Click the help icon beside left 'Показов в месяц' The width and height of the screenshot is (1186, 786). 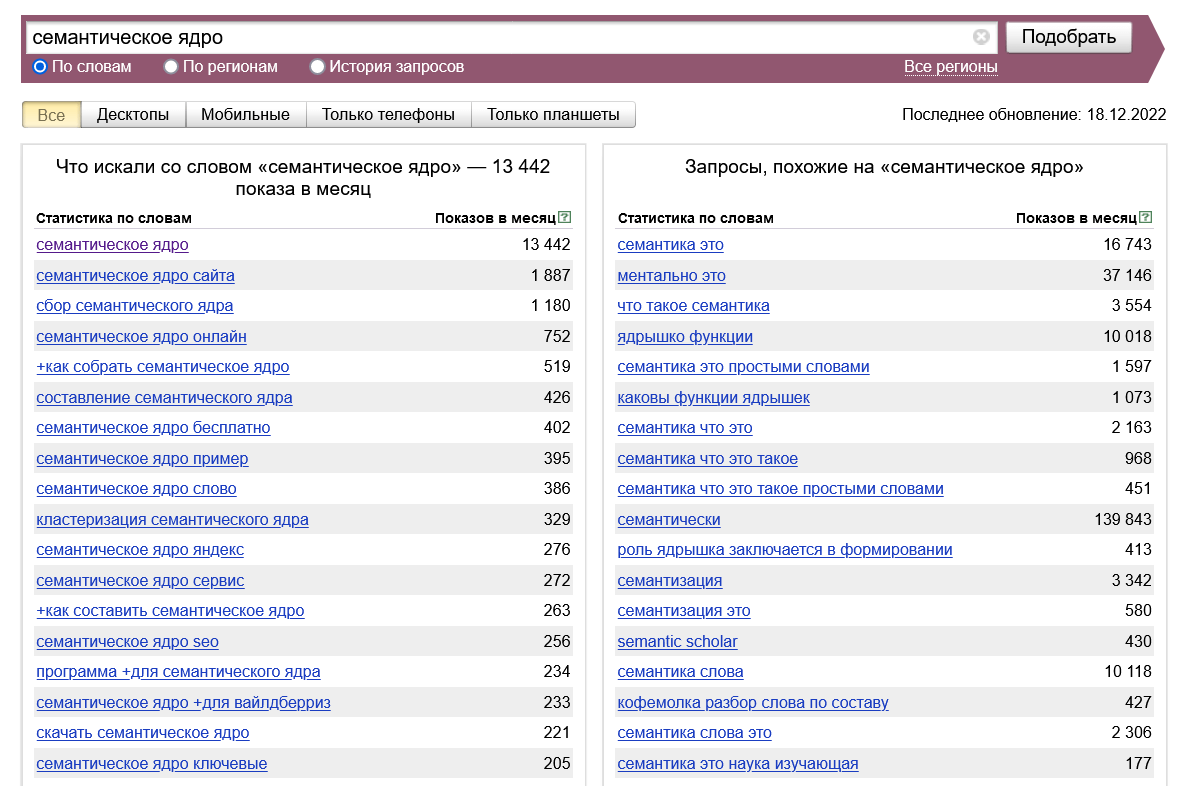(x=565, y=217)
